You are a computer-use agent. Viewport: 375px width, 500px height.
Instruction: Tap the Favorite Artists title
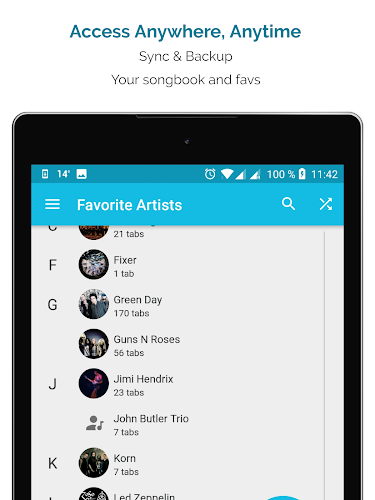click(x=129, y=205)
